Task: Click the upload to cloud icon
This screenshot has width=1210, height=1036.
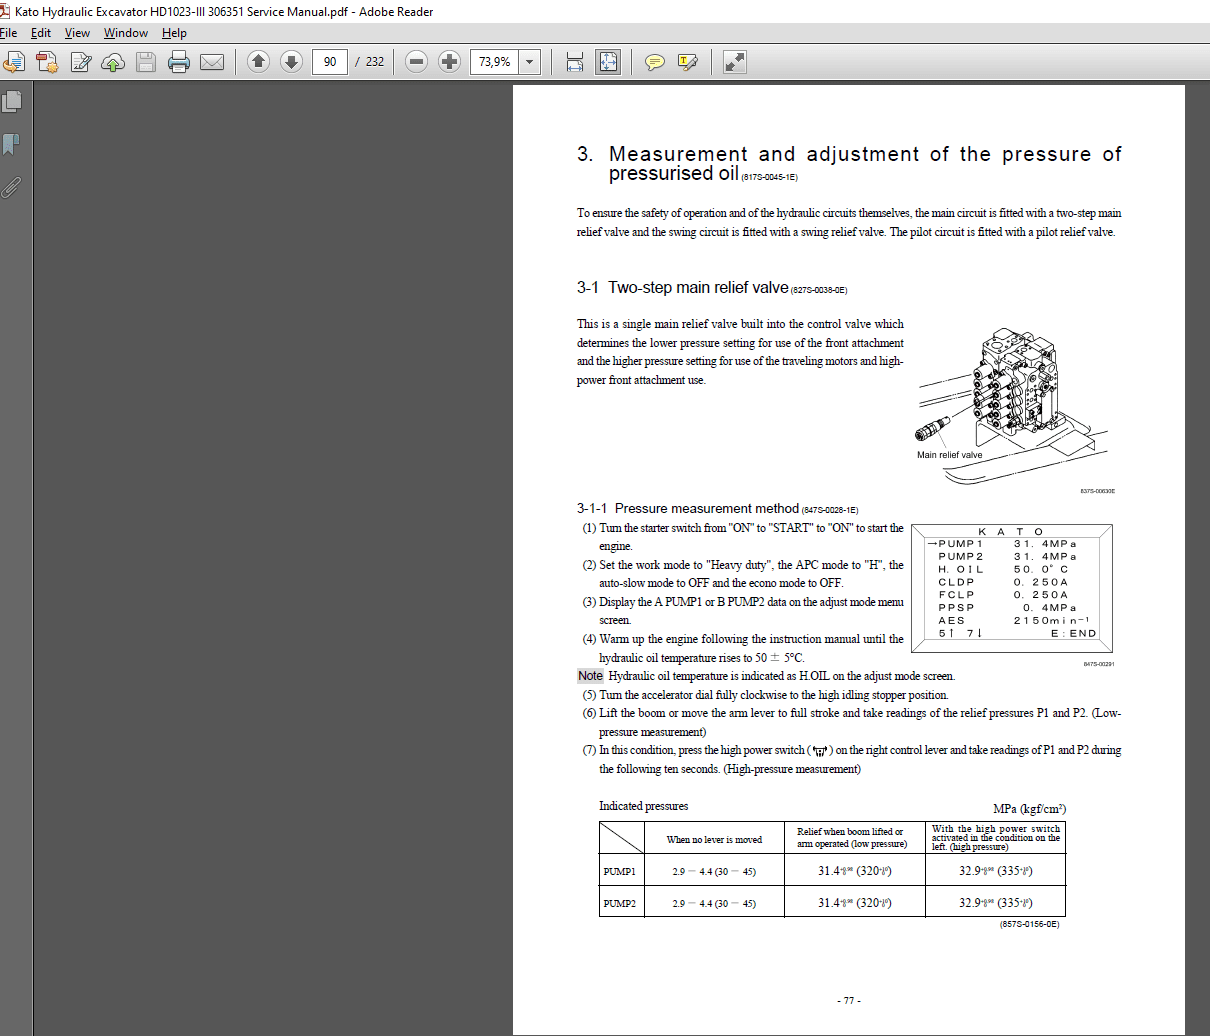Action: click(113, 61)
